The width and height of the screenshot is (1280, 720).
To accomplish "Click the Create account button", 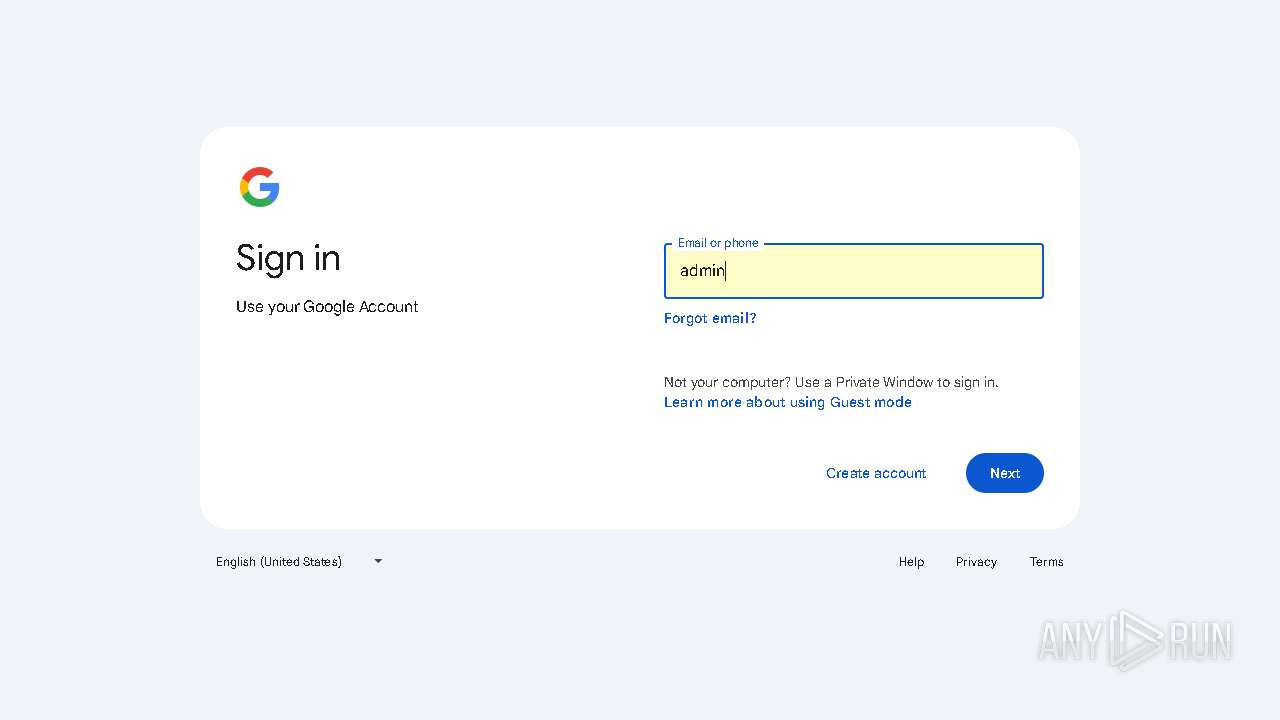I will pyautogui.click(x=876, y=473).
